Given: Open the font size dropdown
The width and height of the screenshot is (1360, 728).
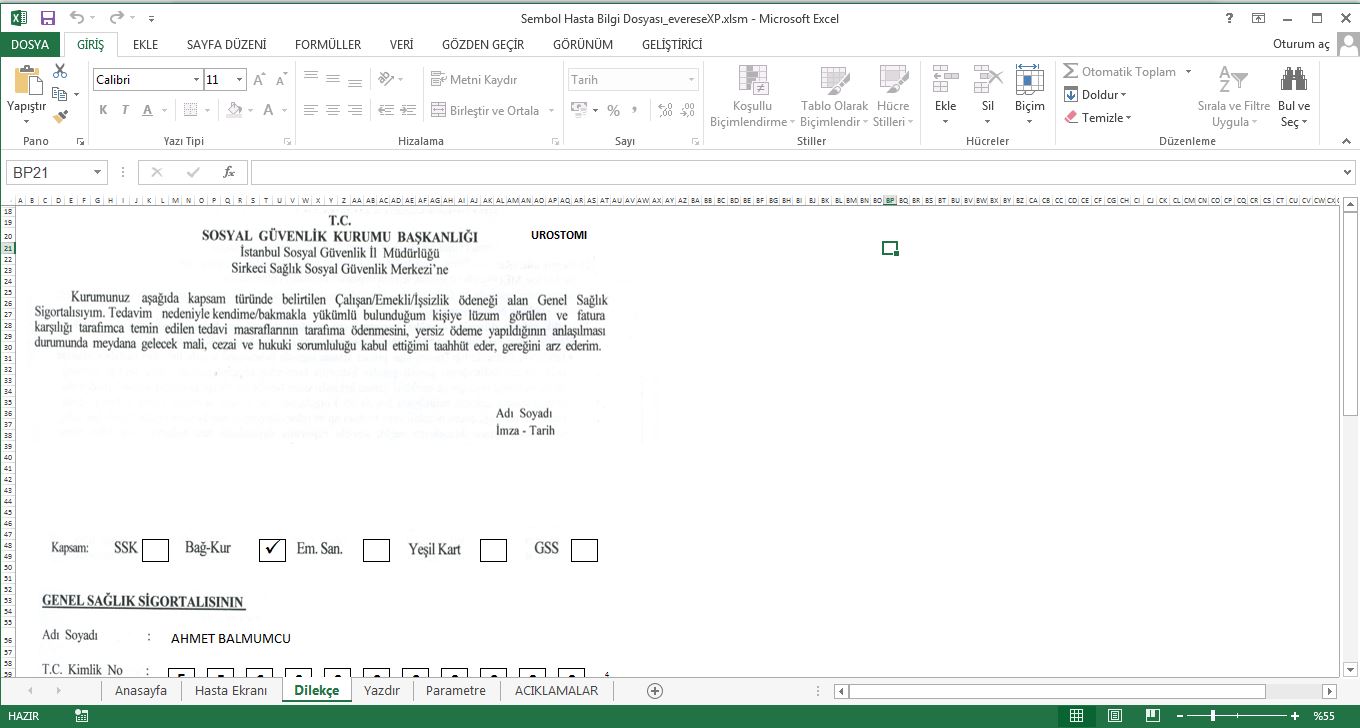Looking at the screenshot, I should click(239, 79).
